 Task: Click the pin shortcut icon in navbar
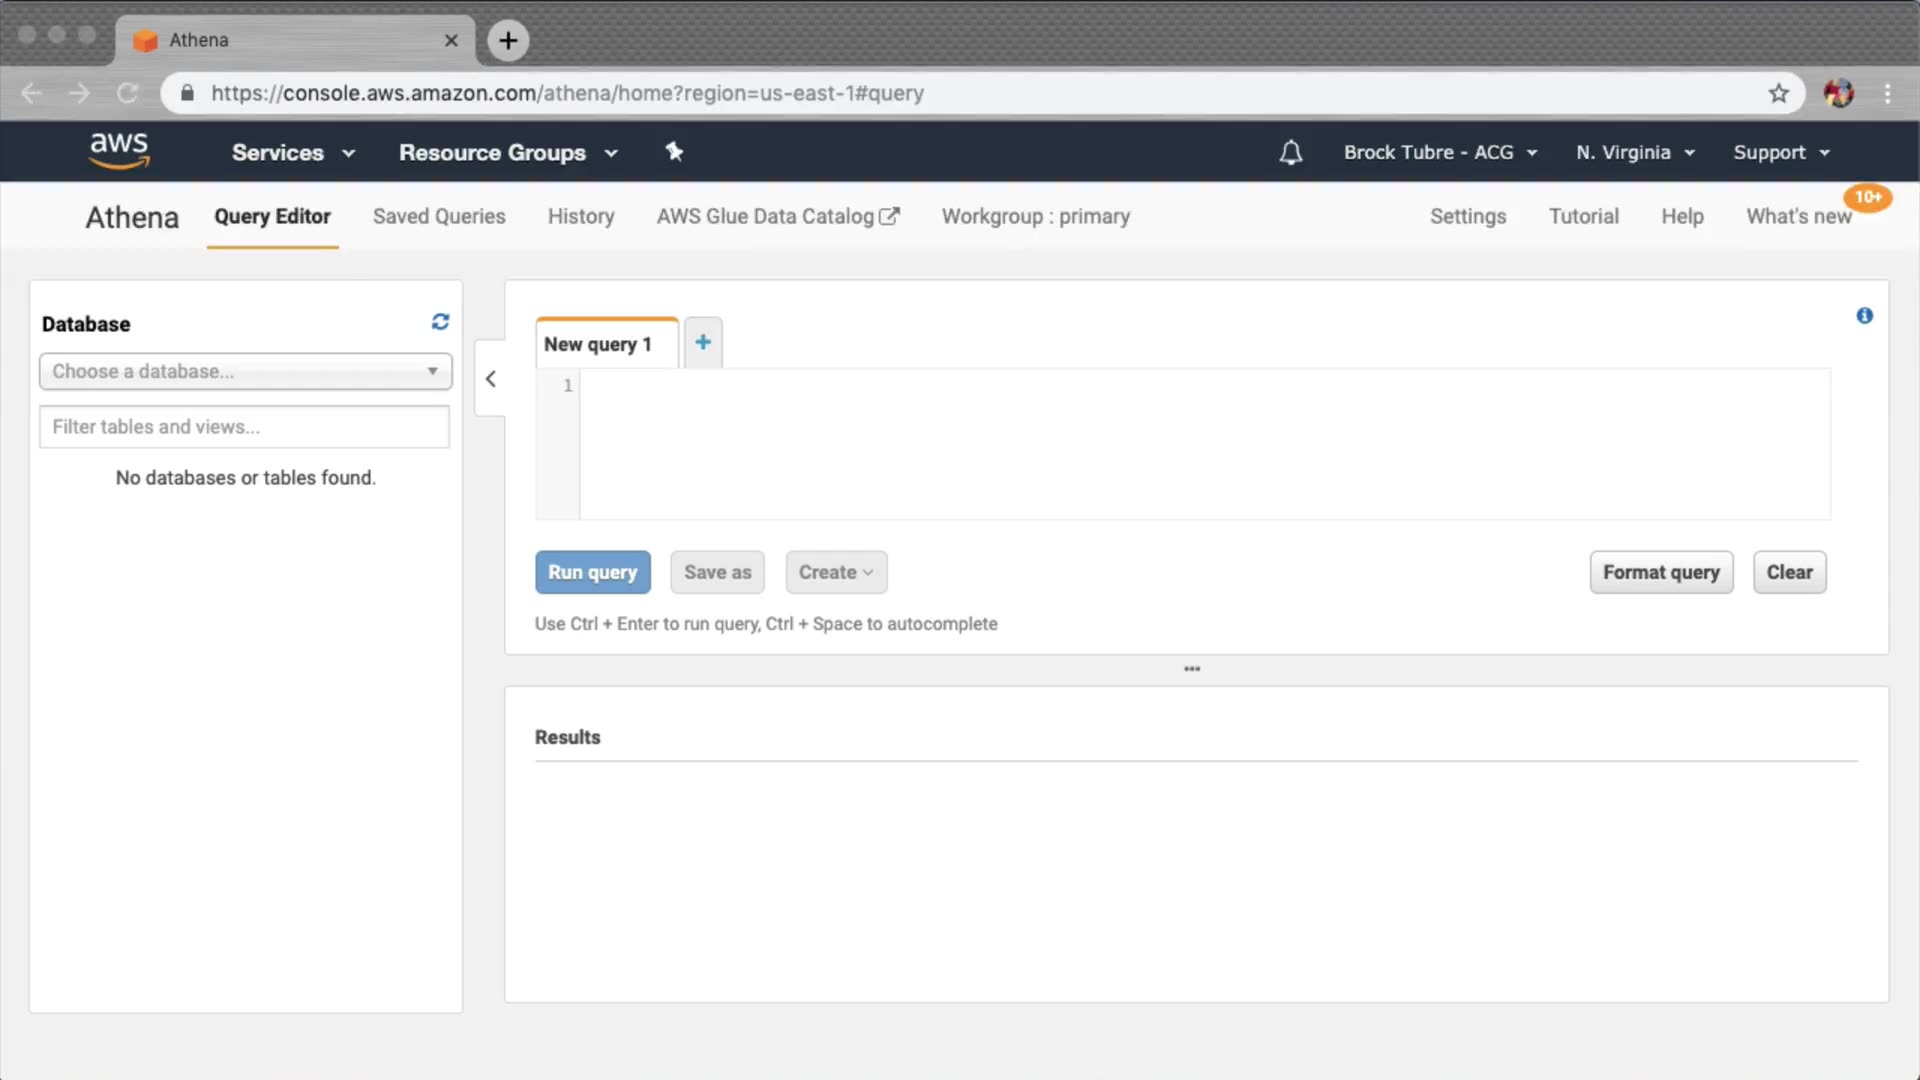674,152
